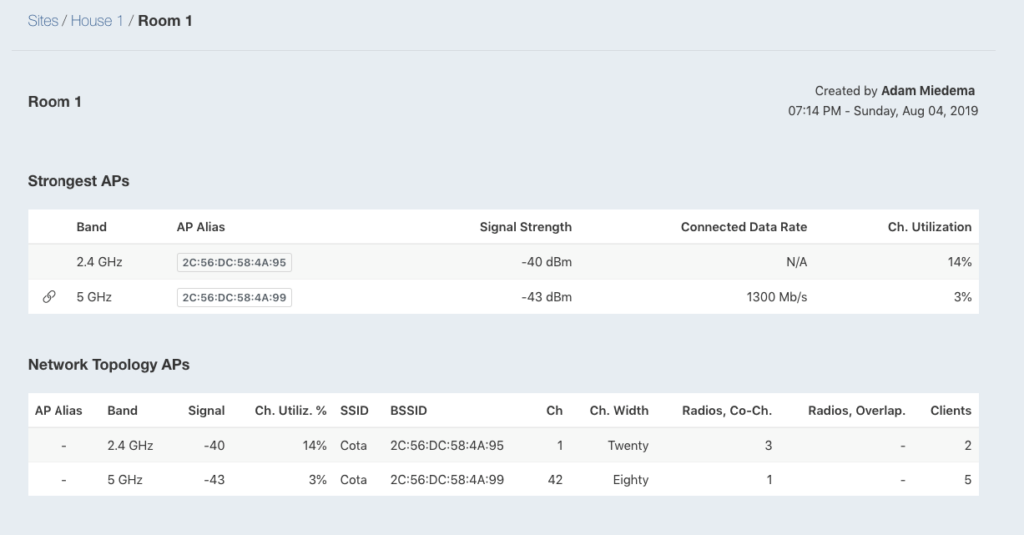
Task: Click the SSID column header
Action: 354,410
